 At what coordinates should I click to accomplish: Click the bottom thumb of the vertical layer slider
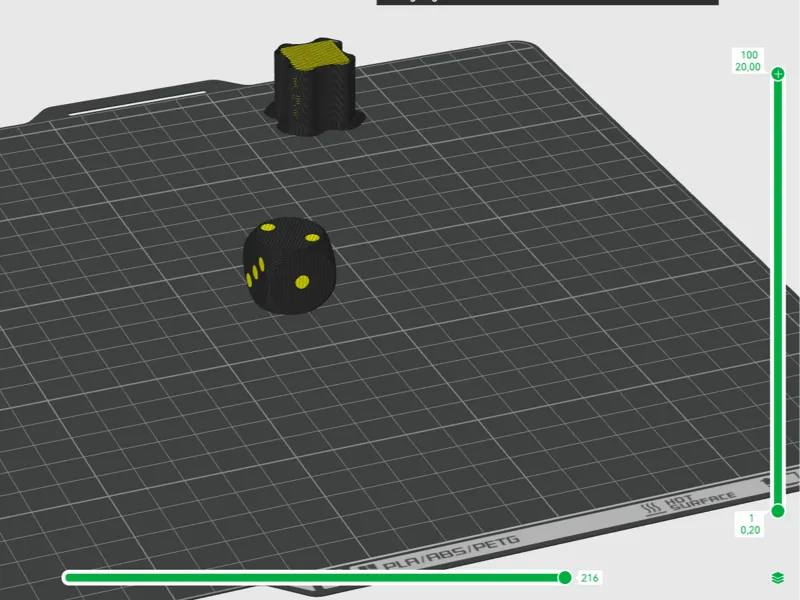coord(778,511)
